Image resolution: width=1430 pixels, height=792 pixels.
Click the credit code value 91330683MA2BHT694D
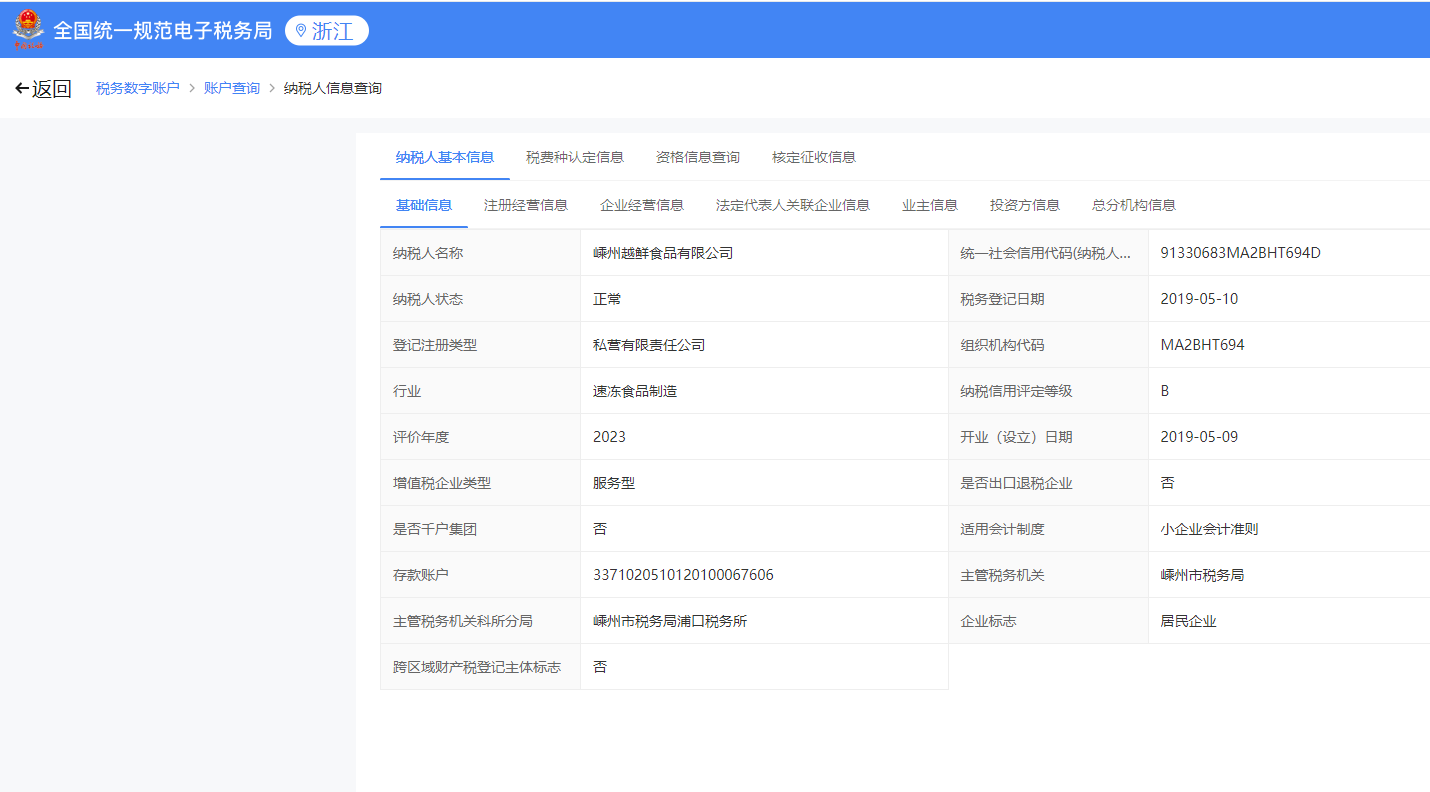1240,253
